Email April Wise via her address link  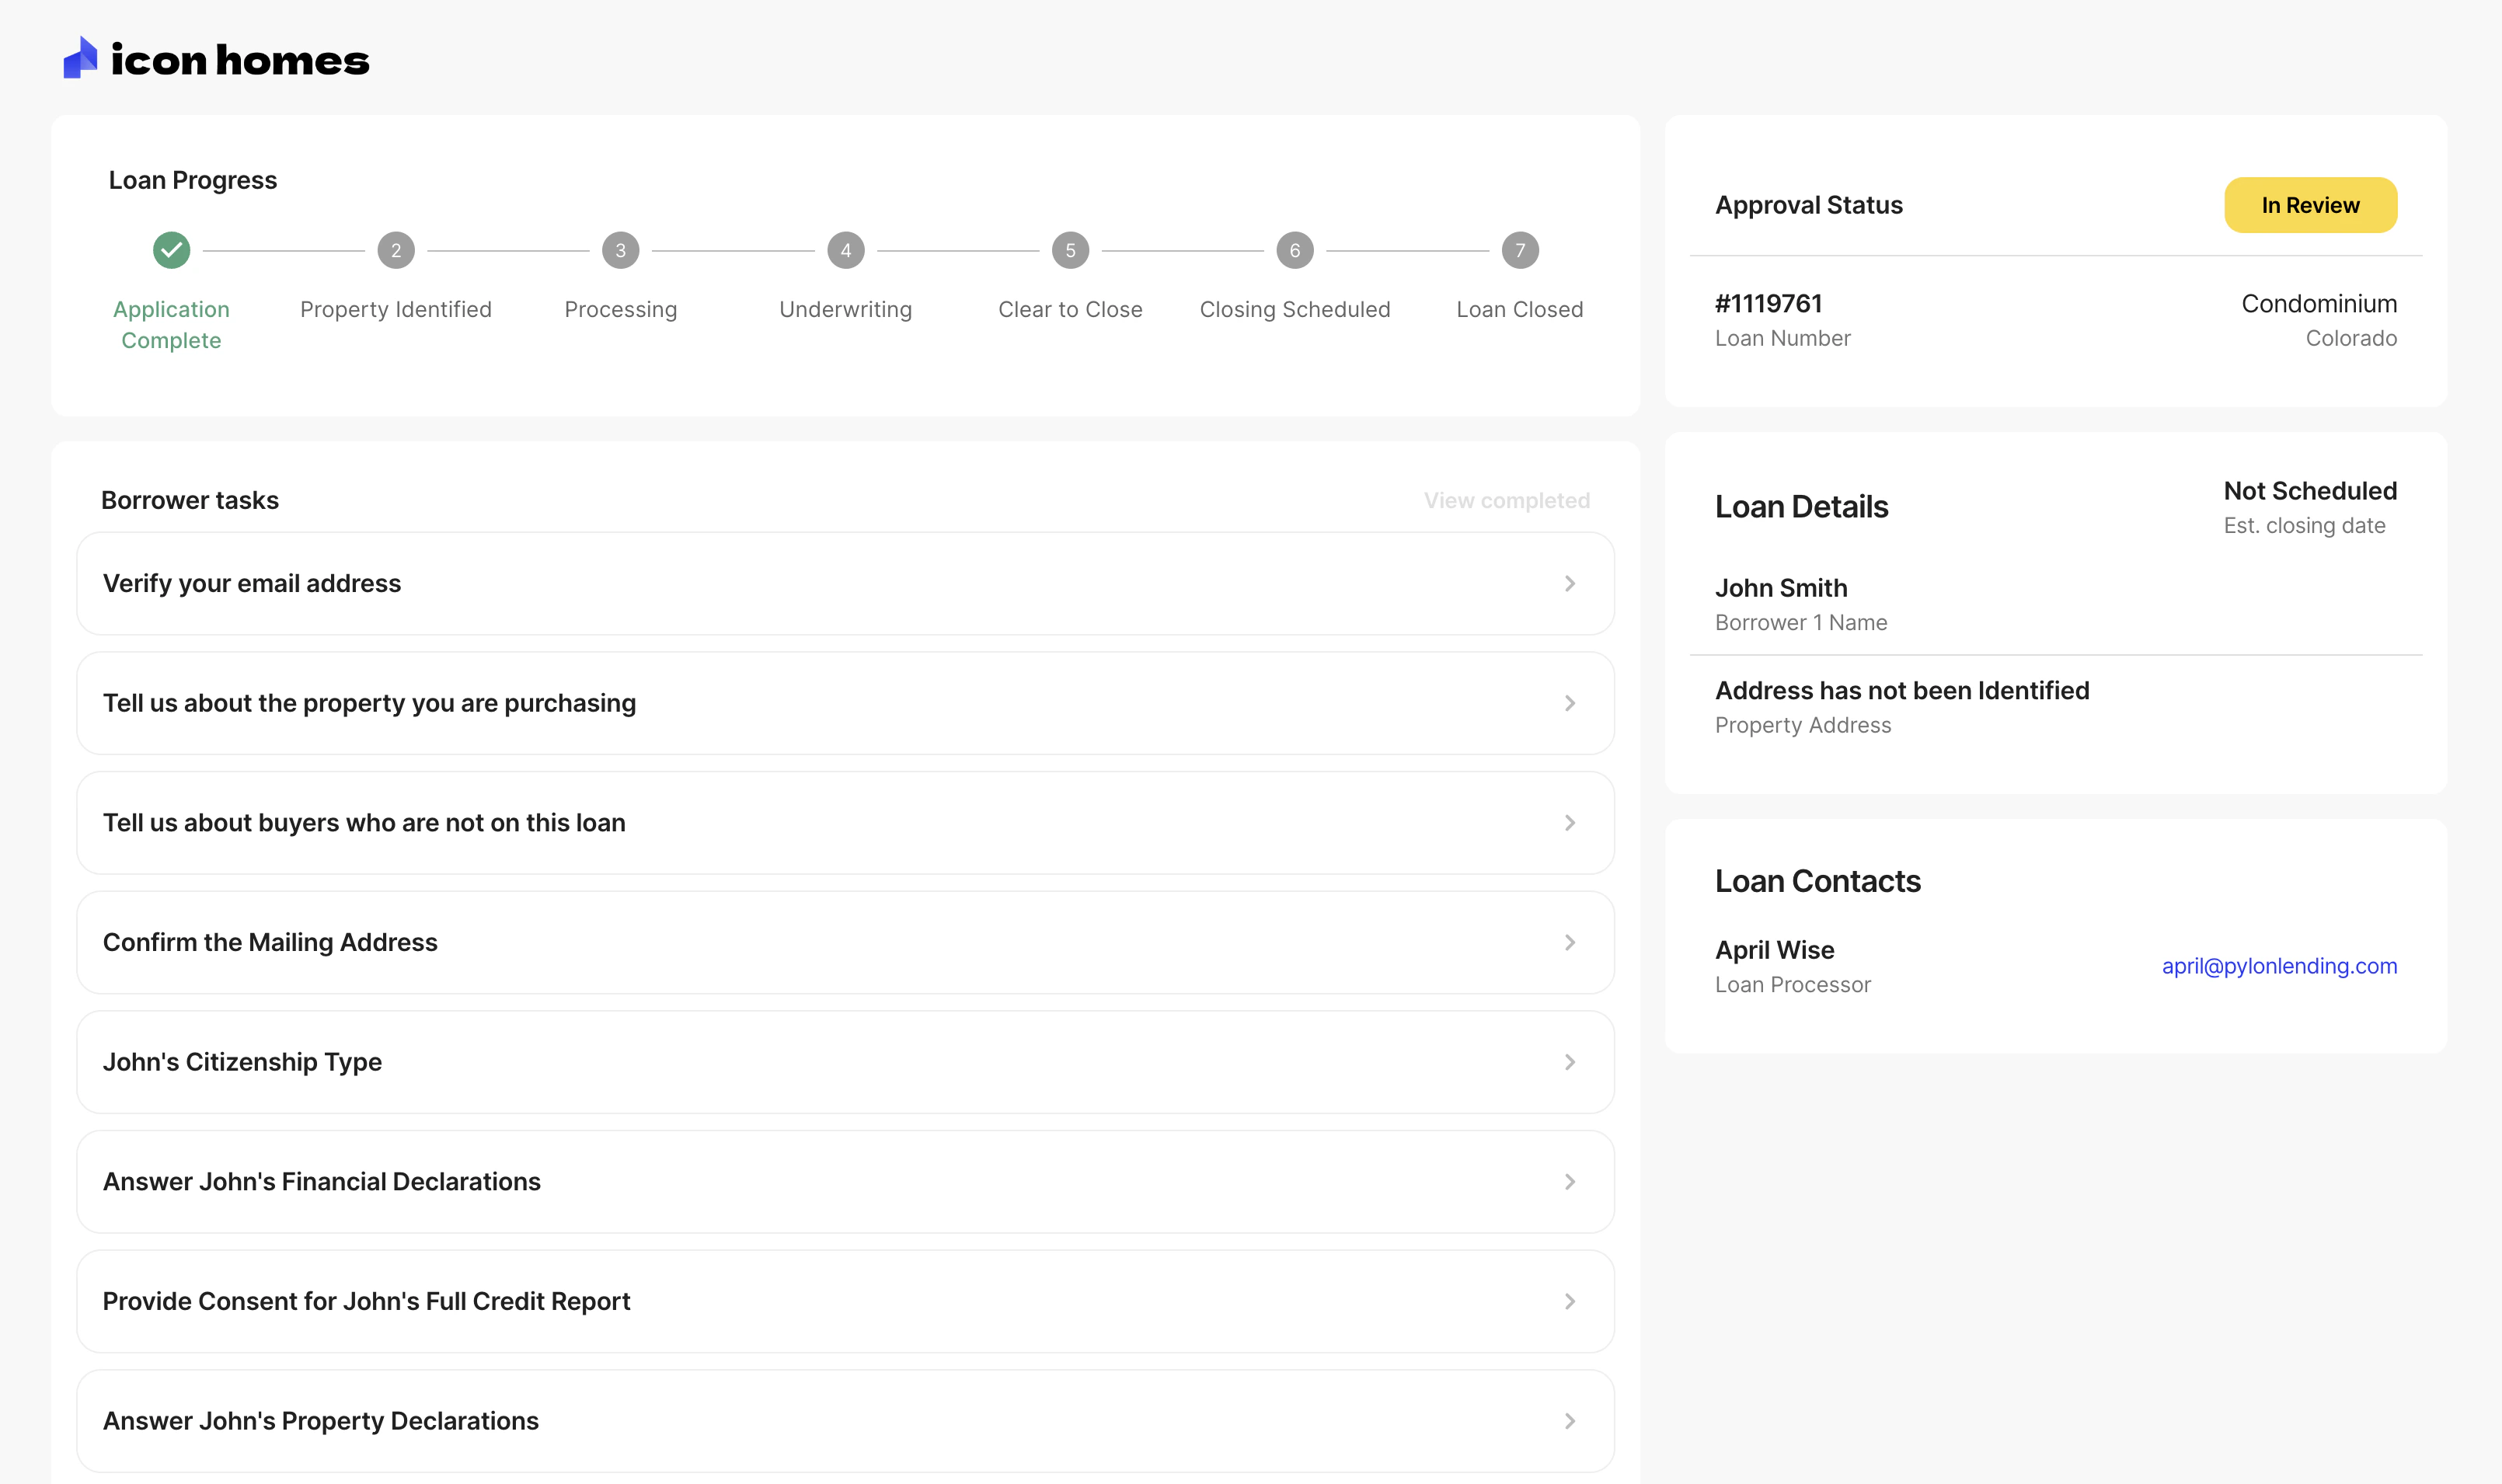click(x=2279, y=965)
